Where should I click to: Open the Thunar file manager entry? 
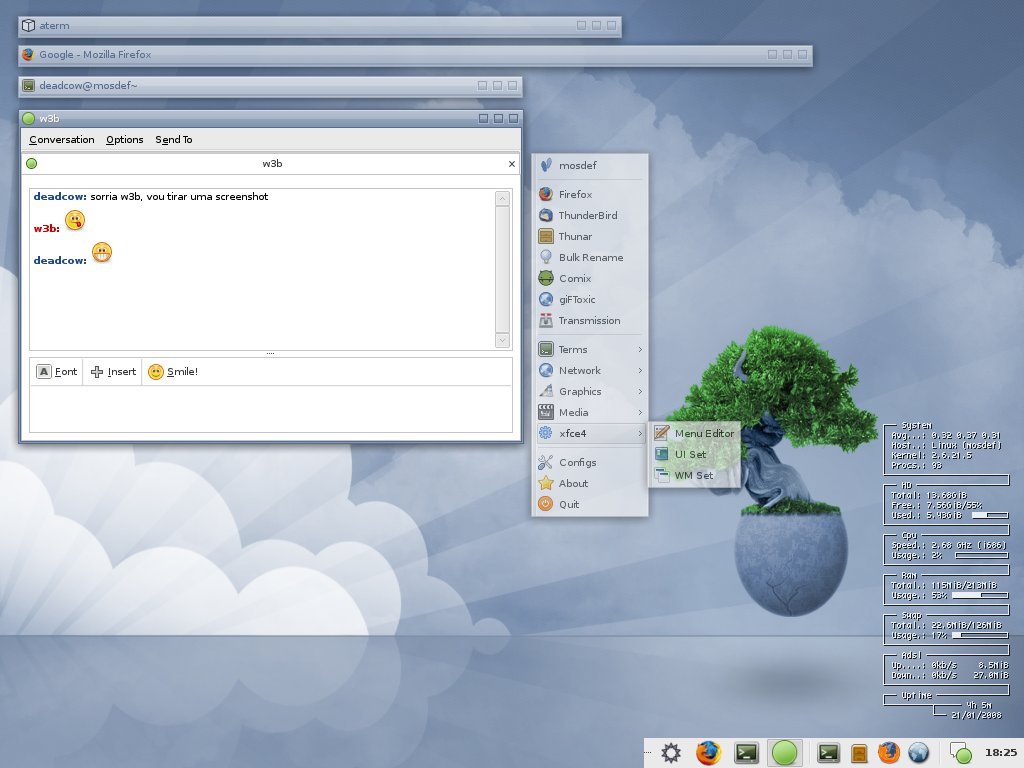pyautogui.click(x=590, y=236)
